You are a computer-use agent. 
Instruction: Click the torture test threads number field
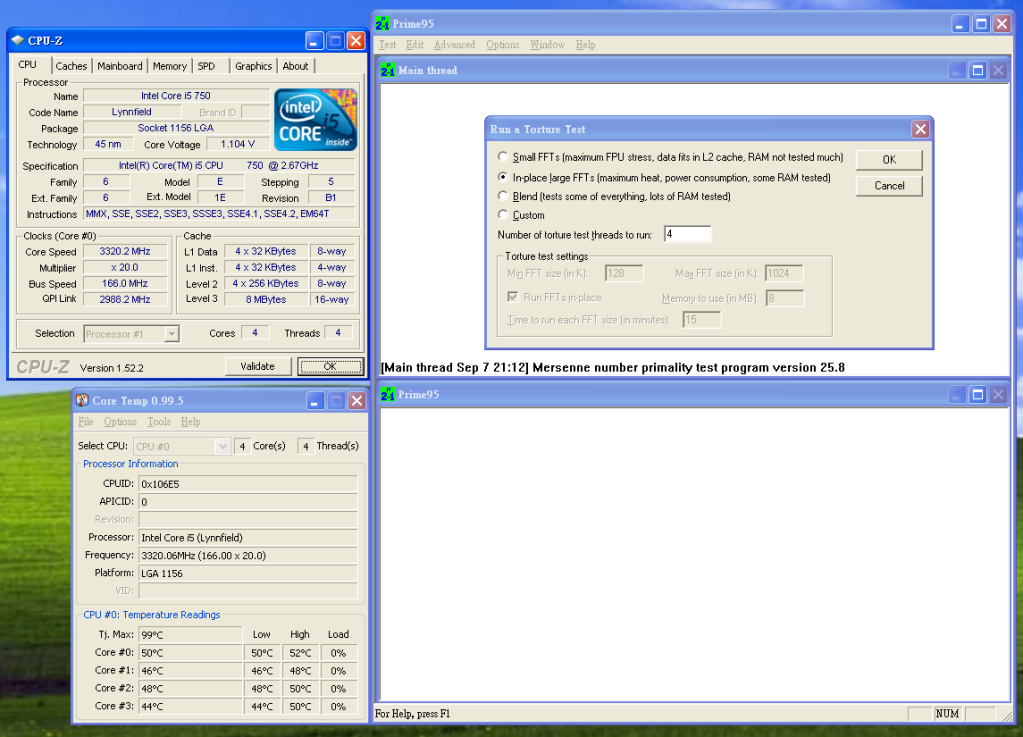point(688,234)
